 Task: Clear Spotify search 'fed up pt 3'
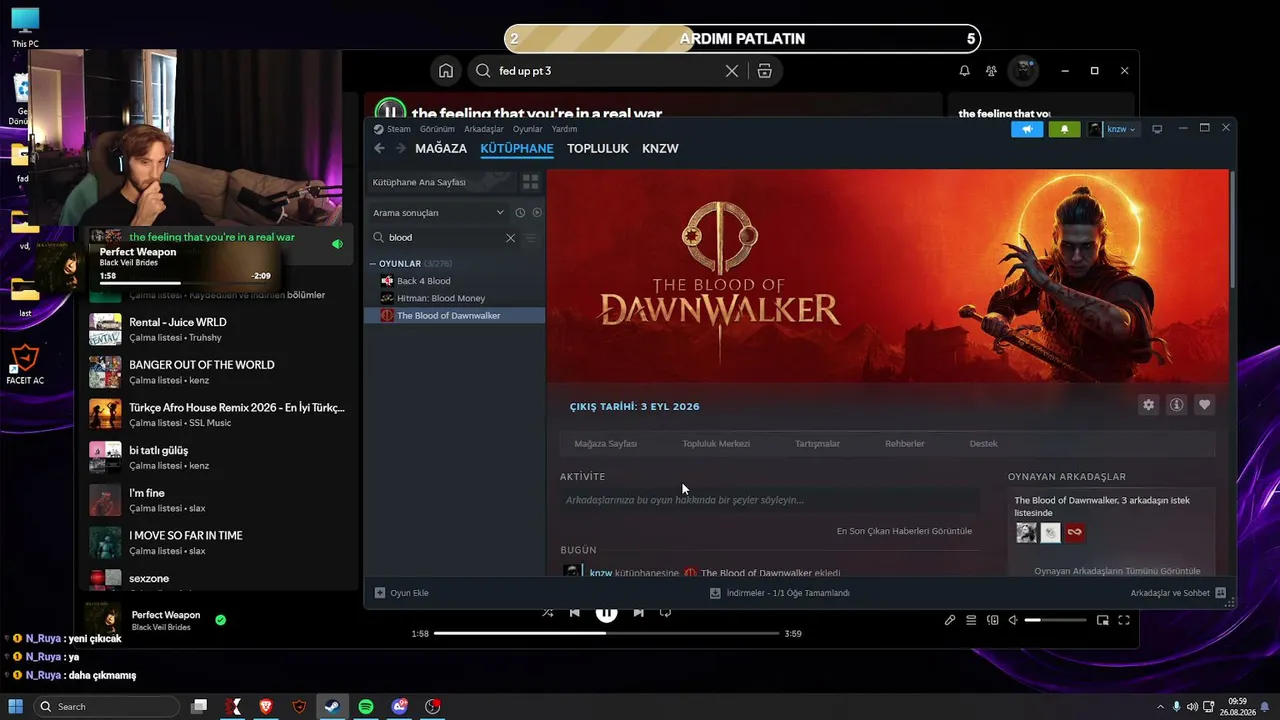(x=732, y=71)
